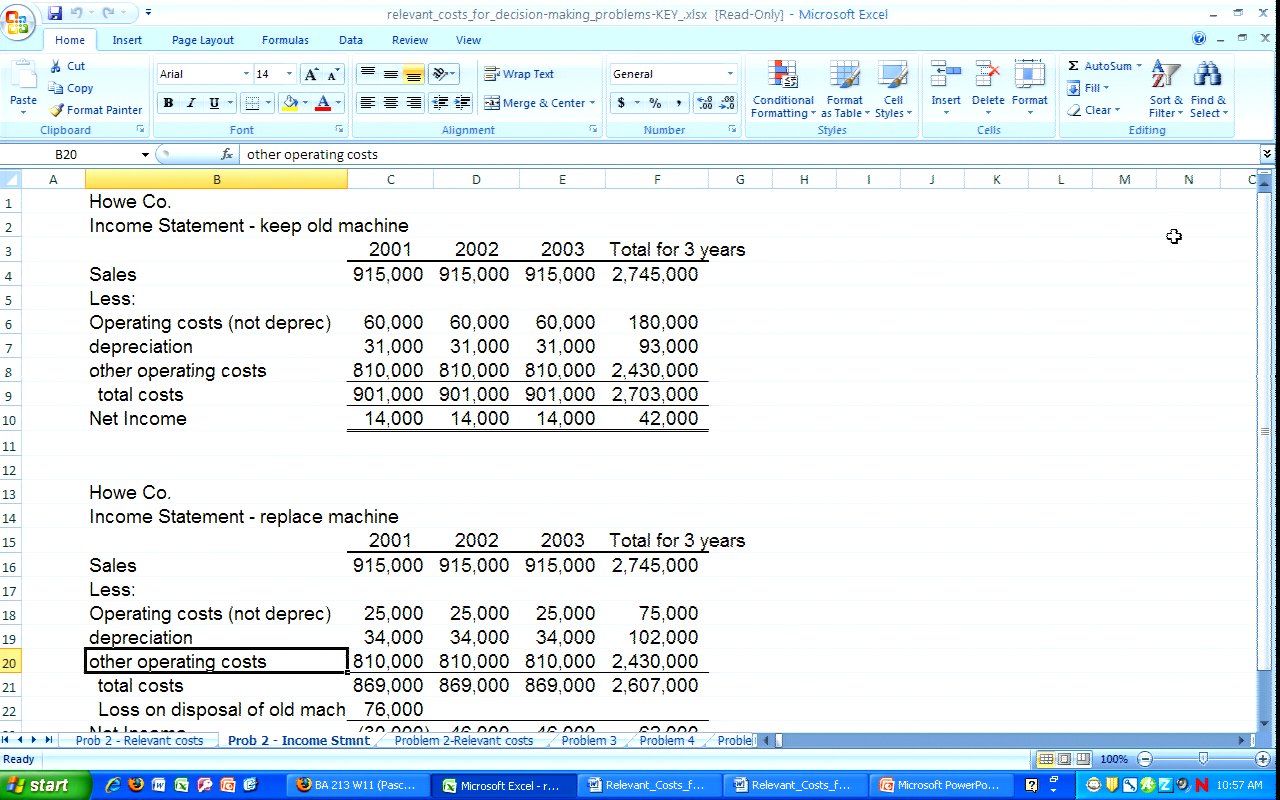Click the Percent Style icon
Screen dimensions: 1280x800
[x=655, y=103]
